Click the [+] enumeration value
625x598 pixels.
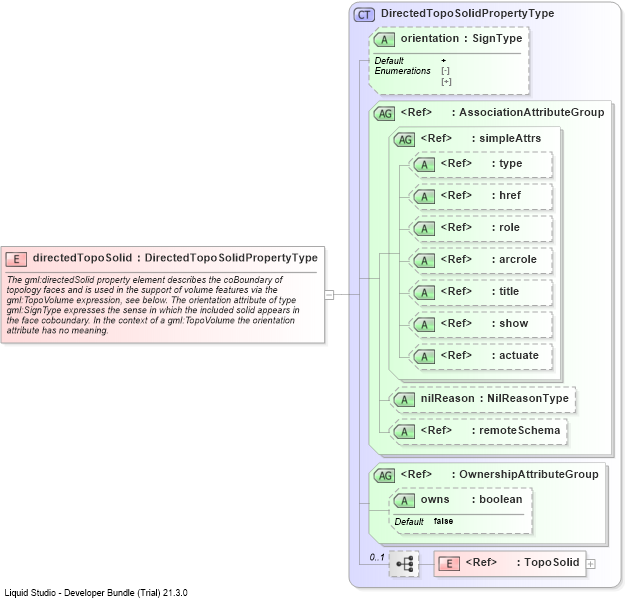[x=446, y=82]
